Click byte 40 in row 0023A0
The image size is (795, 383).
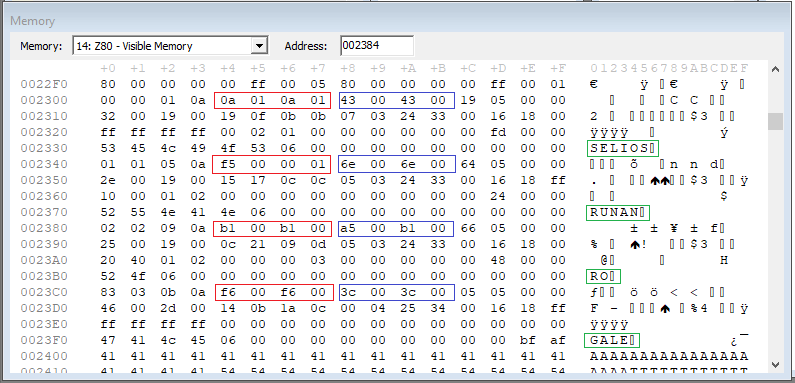coord(138,260)
